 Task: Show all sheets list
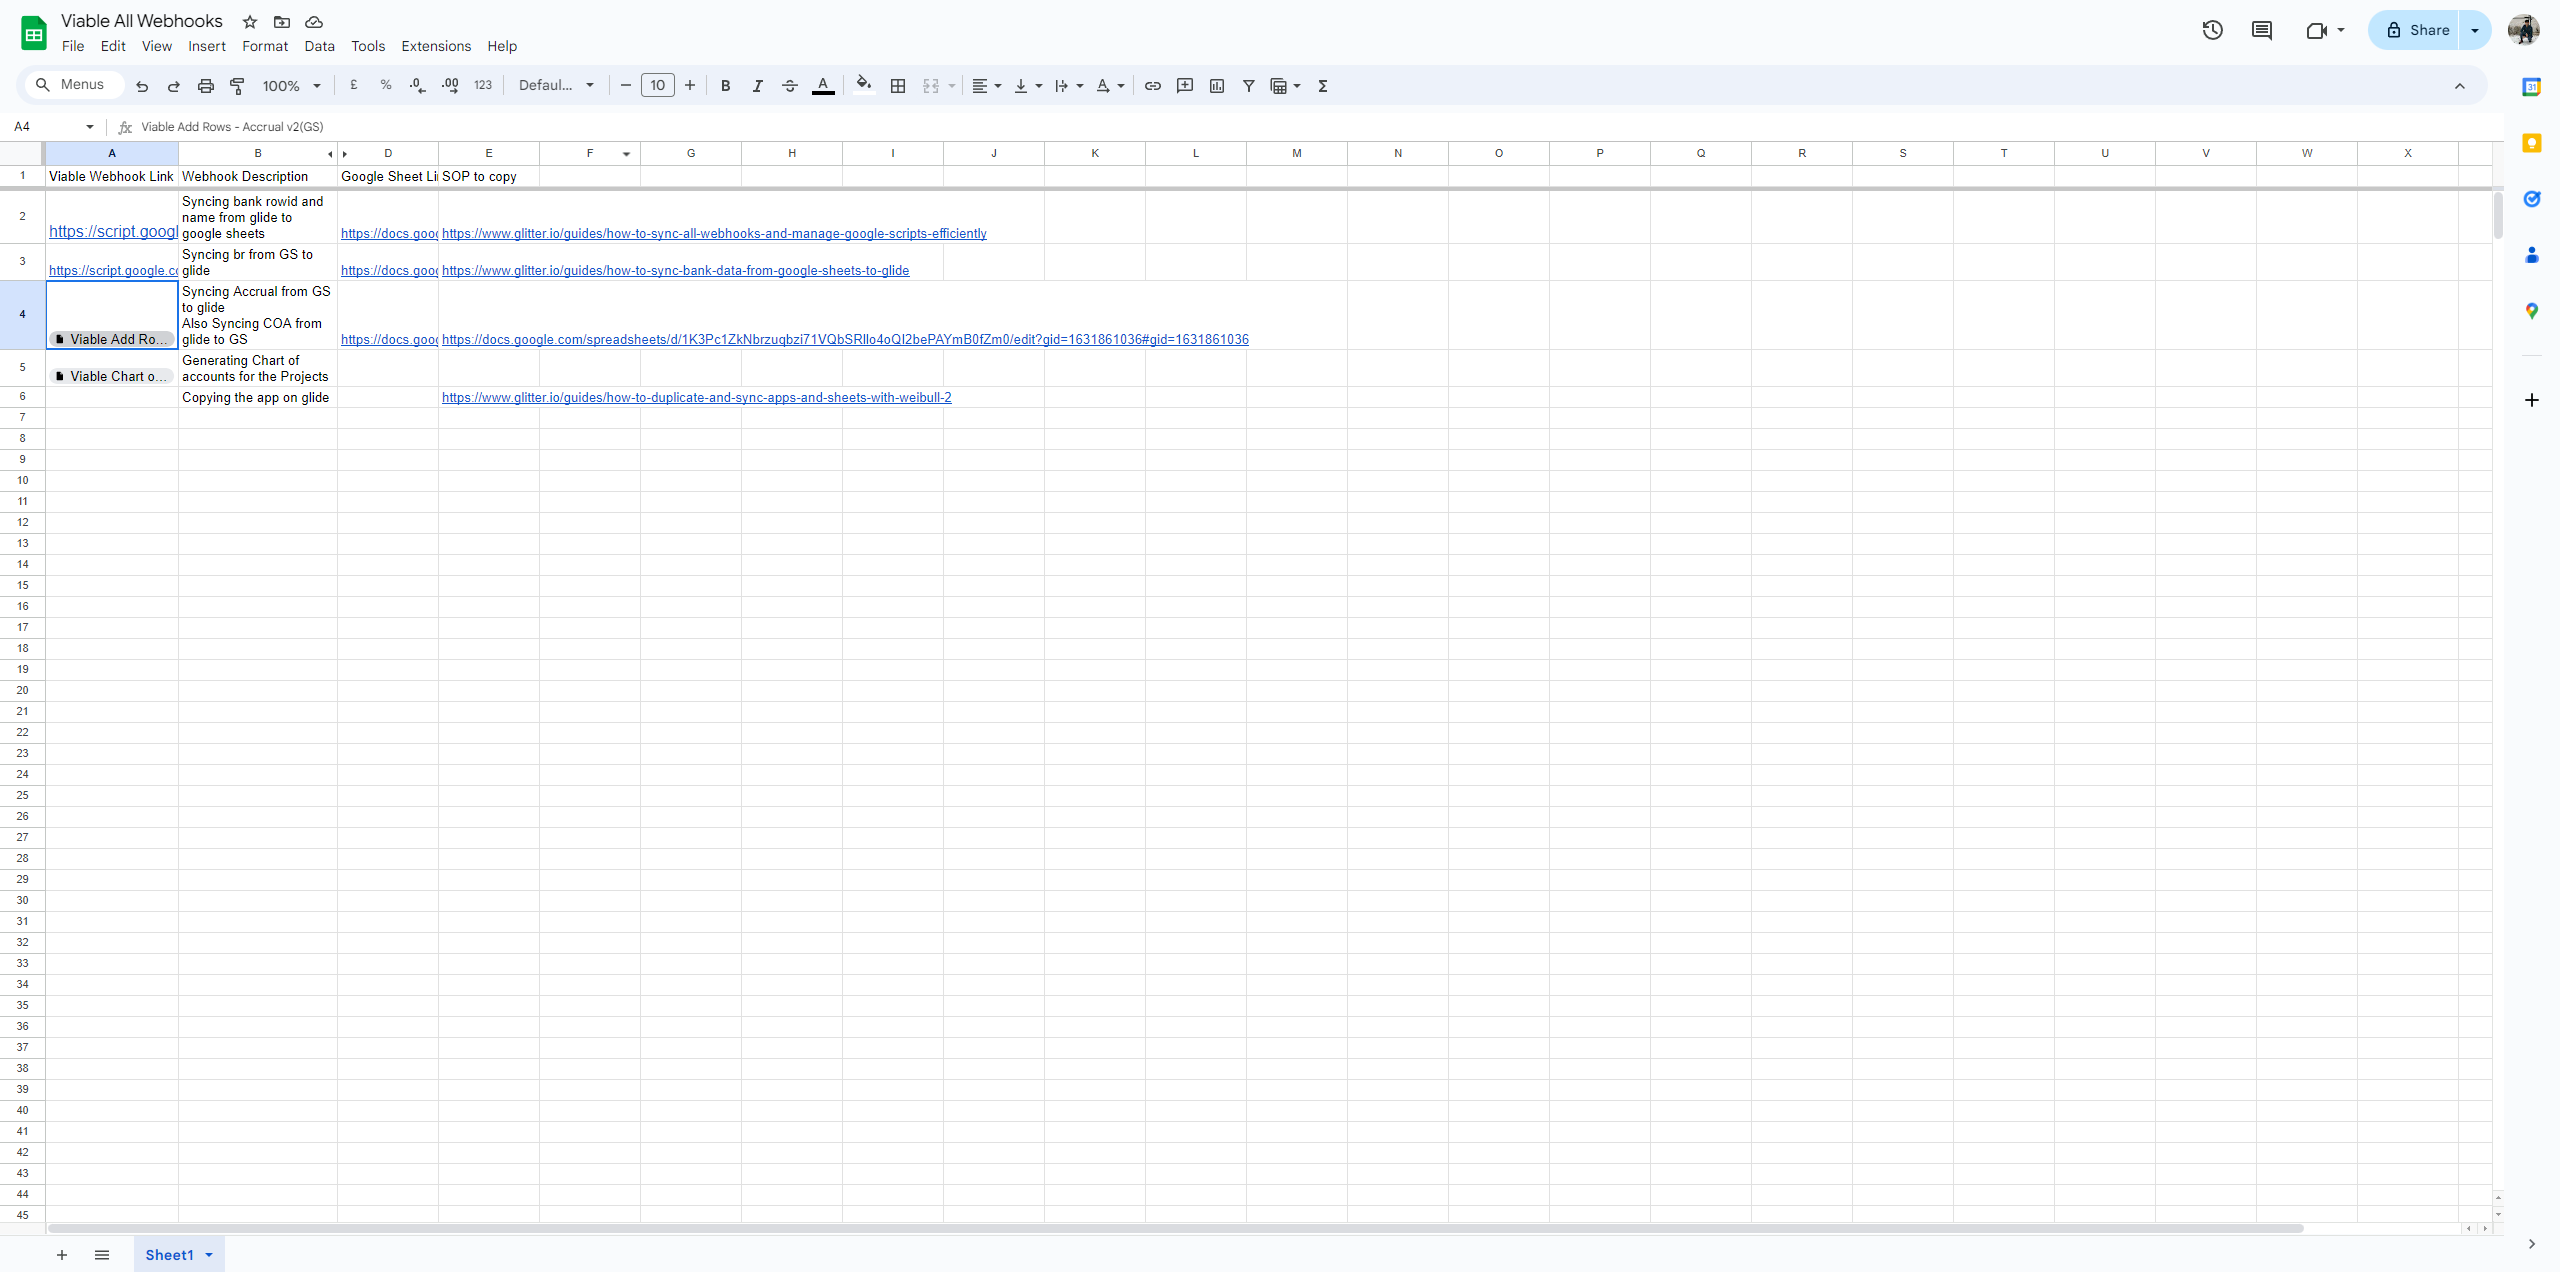(102, 1255)
